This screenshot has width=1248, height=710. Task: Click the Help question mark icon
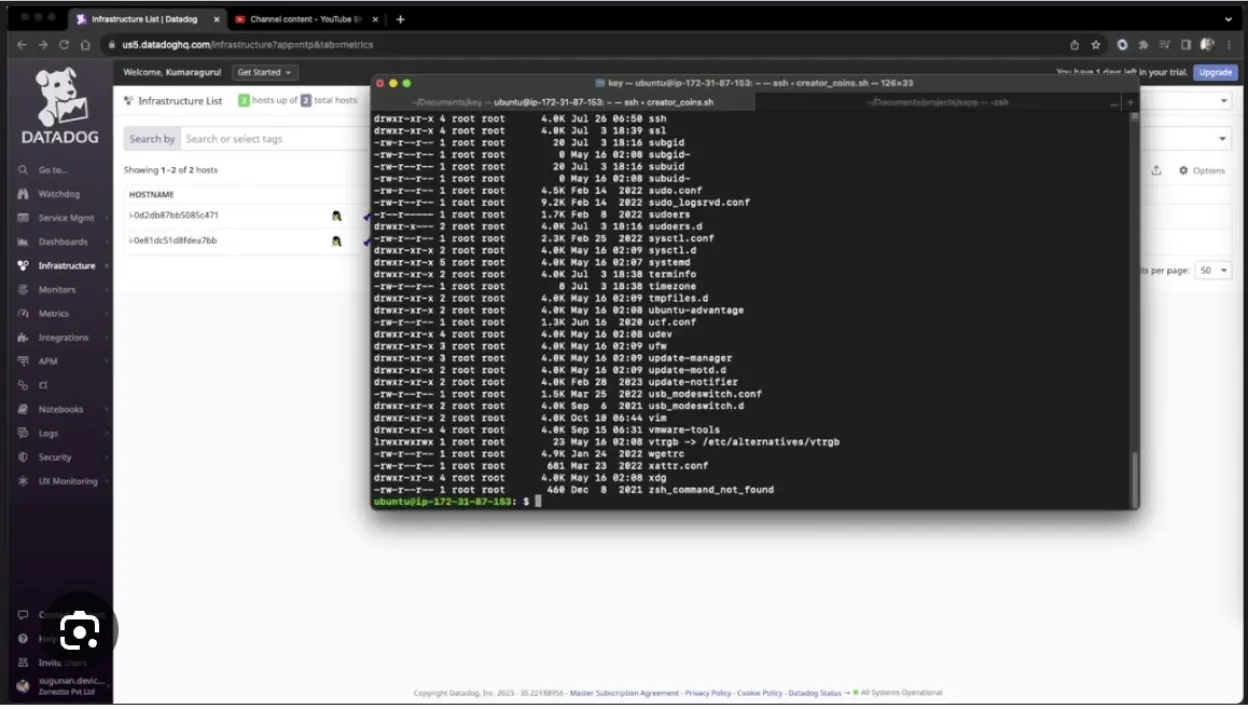[23, 638]
